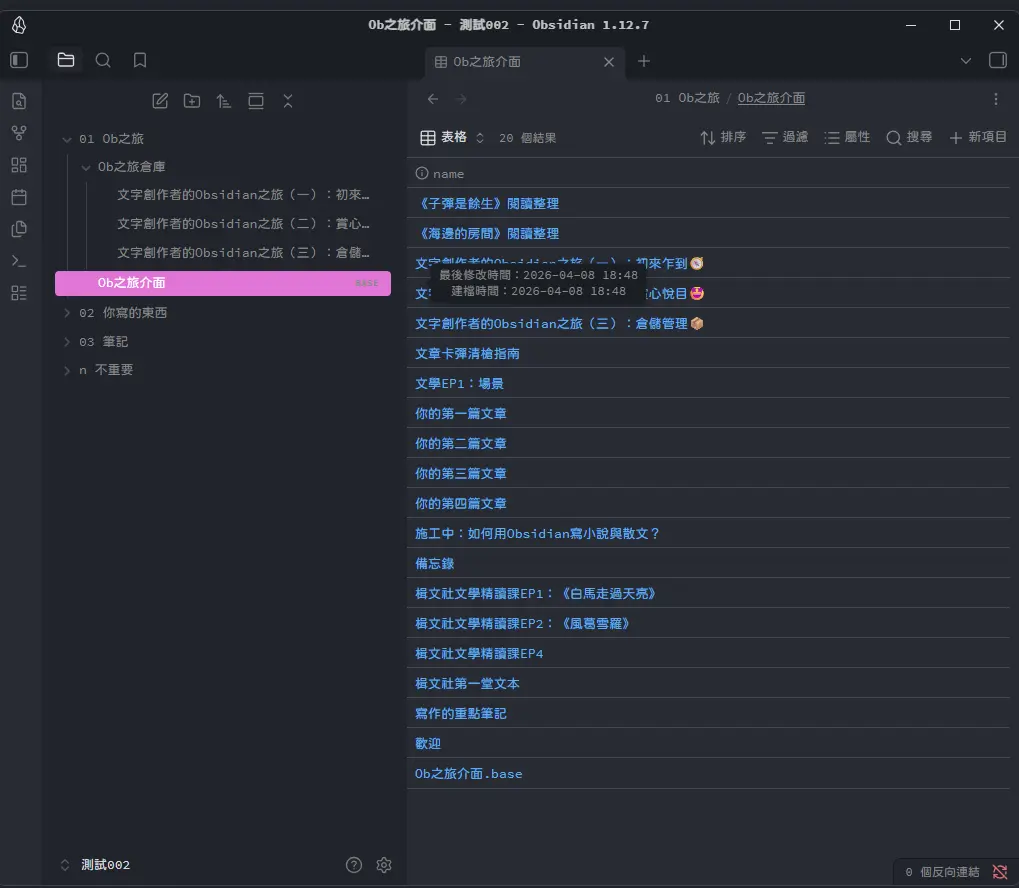
Task: Click the 新項目 button
Action: [977, 137]
